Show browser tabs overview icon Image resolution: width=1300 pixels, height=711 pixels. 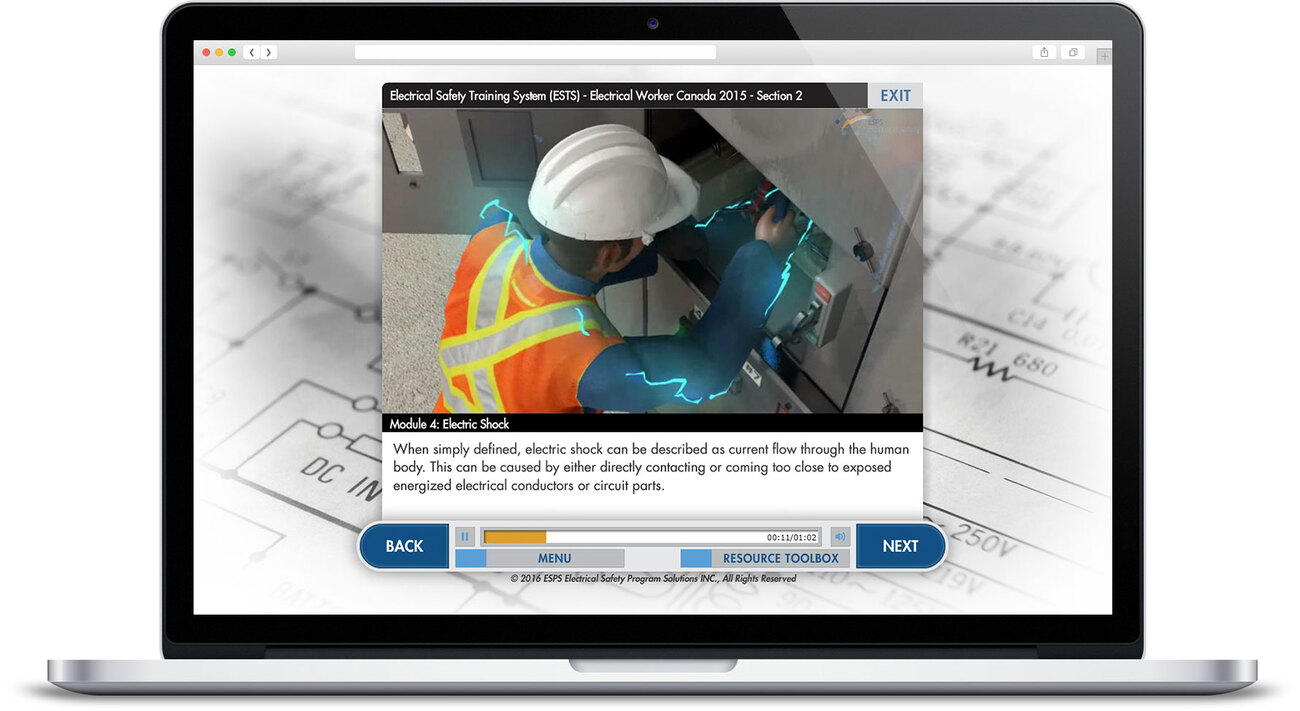1073,52
